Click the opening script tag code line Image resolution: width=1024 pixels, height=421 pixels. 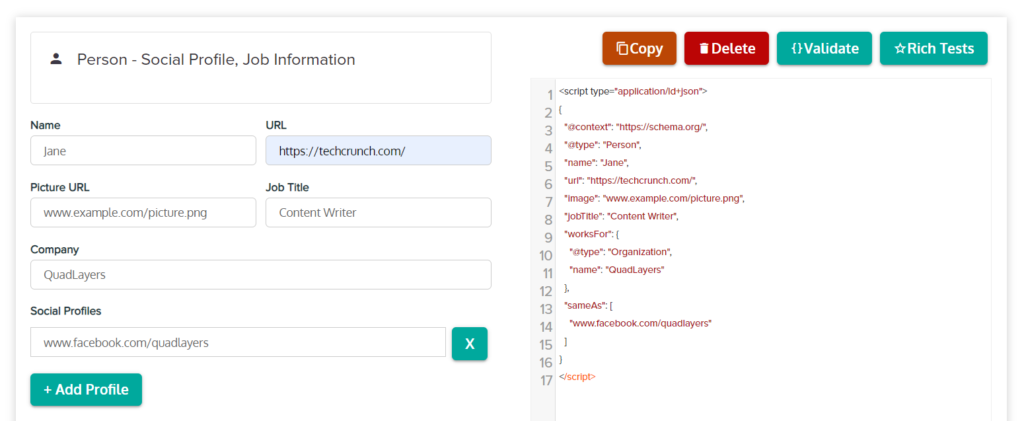633,91
